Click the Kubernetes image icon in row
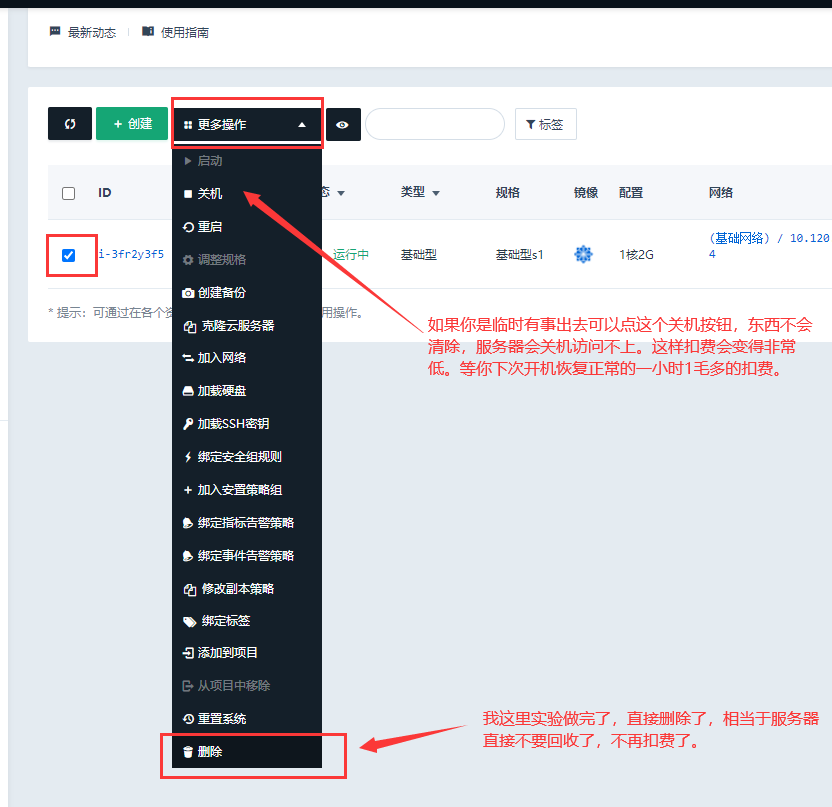 [584, 254]
